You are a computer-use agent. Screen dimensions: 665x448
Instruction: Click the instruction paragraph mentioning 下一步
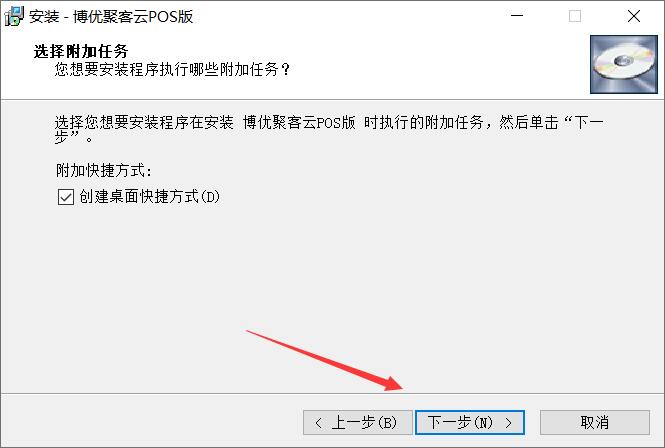[329, 129]
